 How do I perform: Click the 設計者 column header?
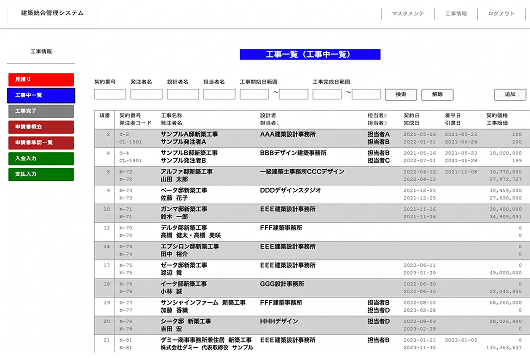[268, 116]
